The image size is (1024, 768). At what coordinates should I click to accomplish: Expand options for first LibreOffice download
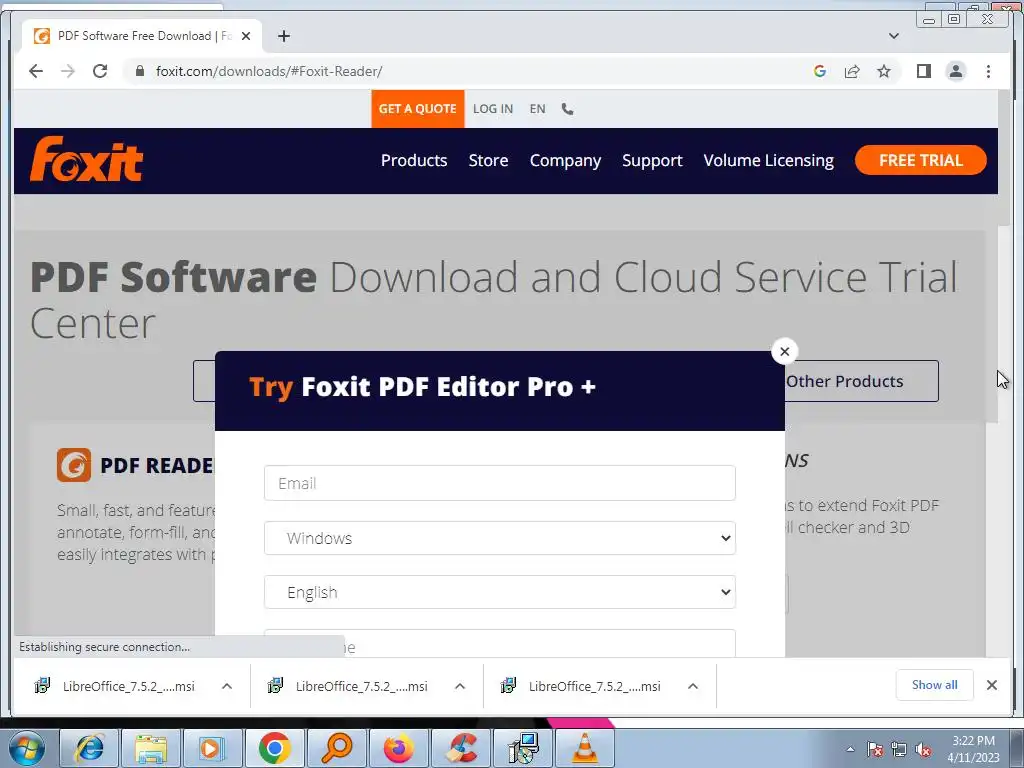pos(227,686)
